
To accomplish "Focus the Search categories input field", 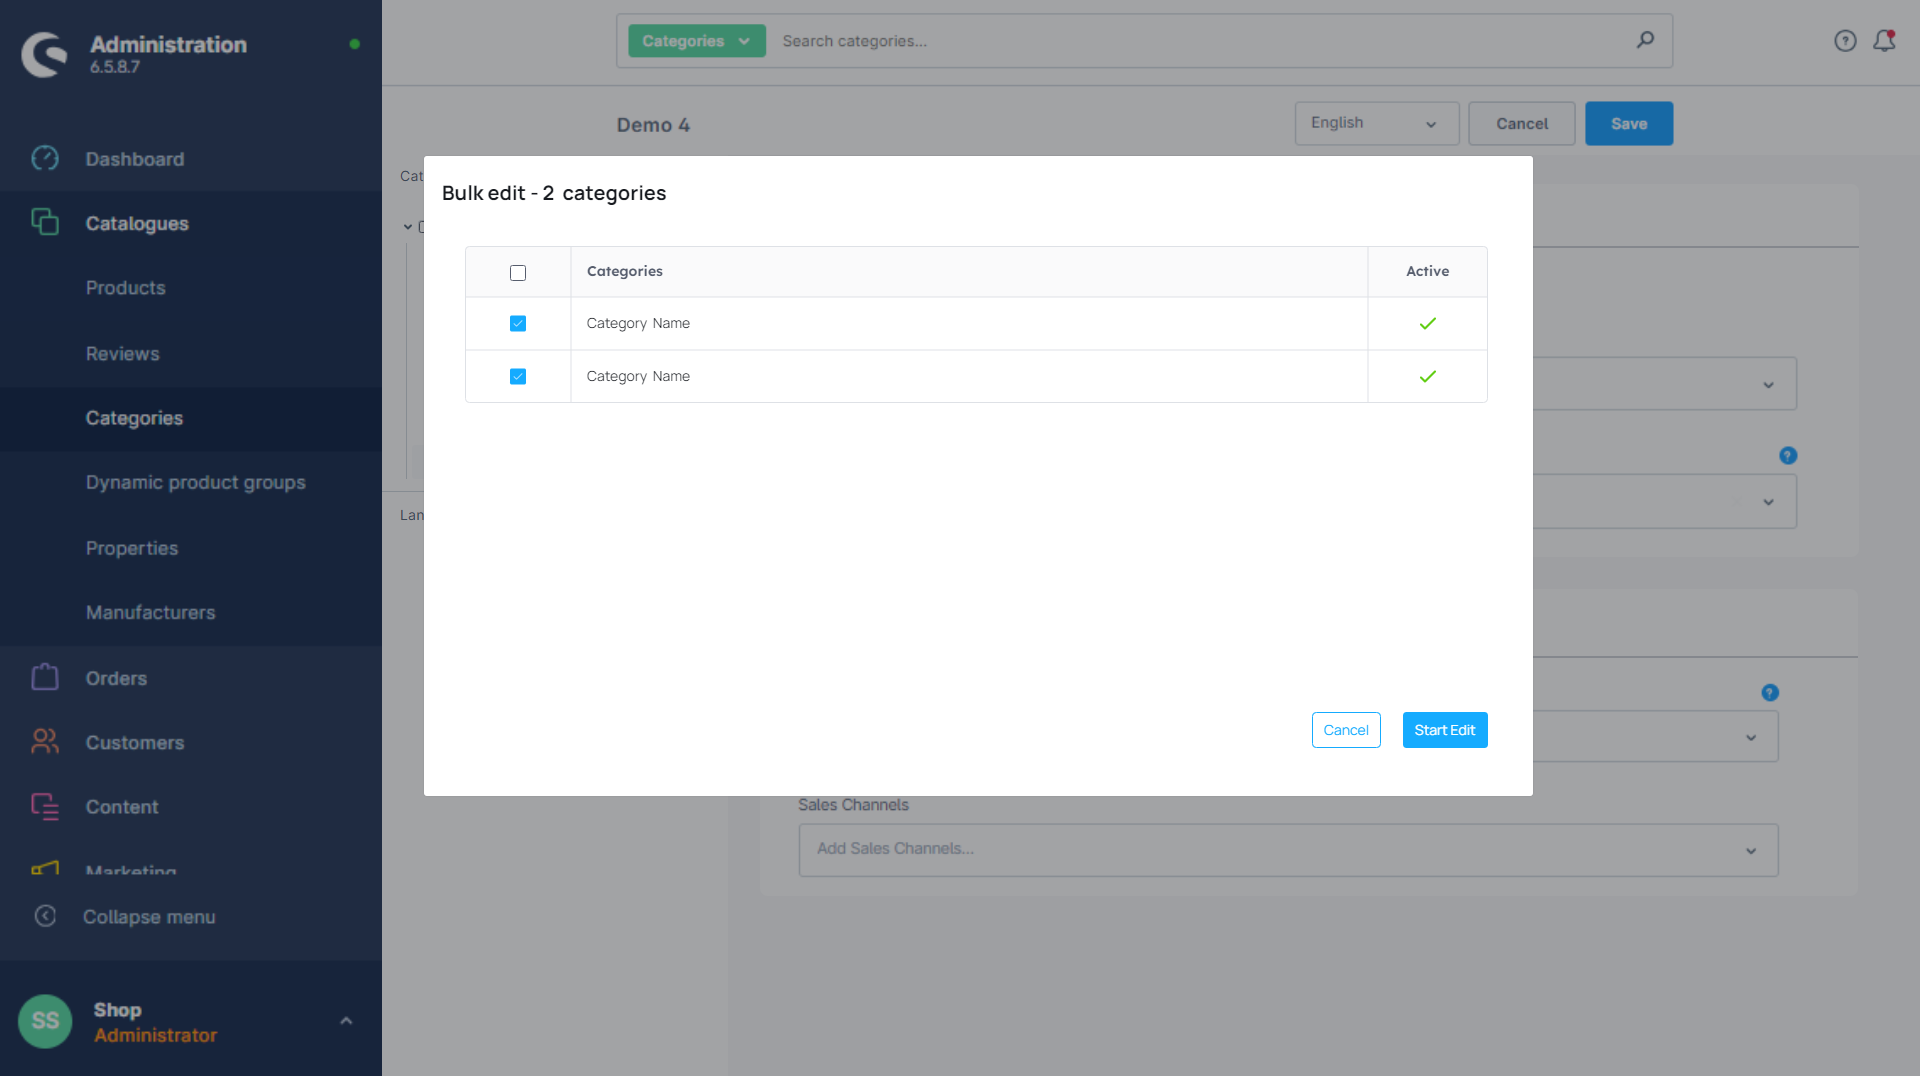I will 1200,41.
